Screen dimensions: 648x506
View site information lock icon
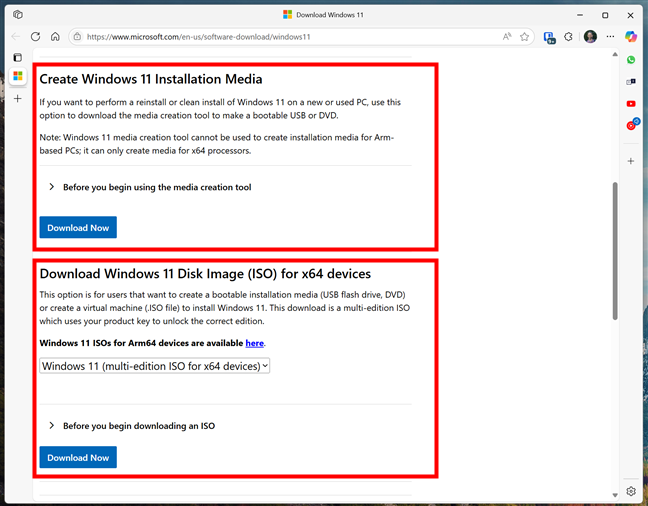77,37
